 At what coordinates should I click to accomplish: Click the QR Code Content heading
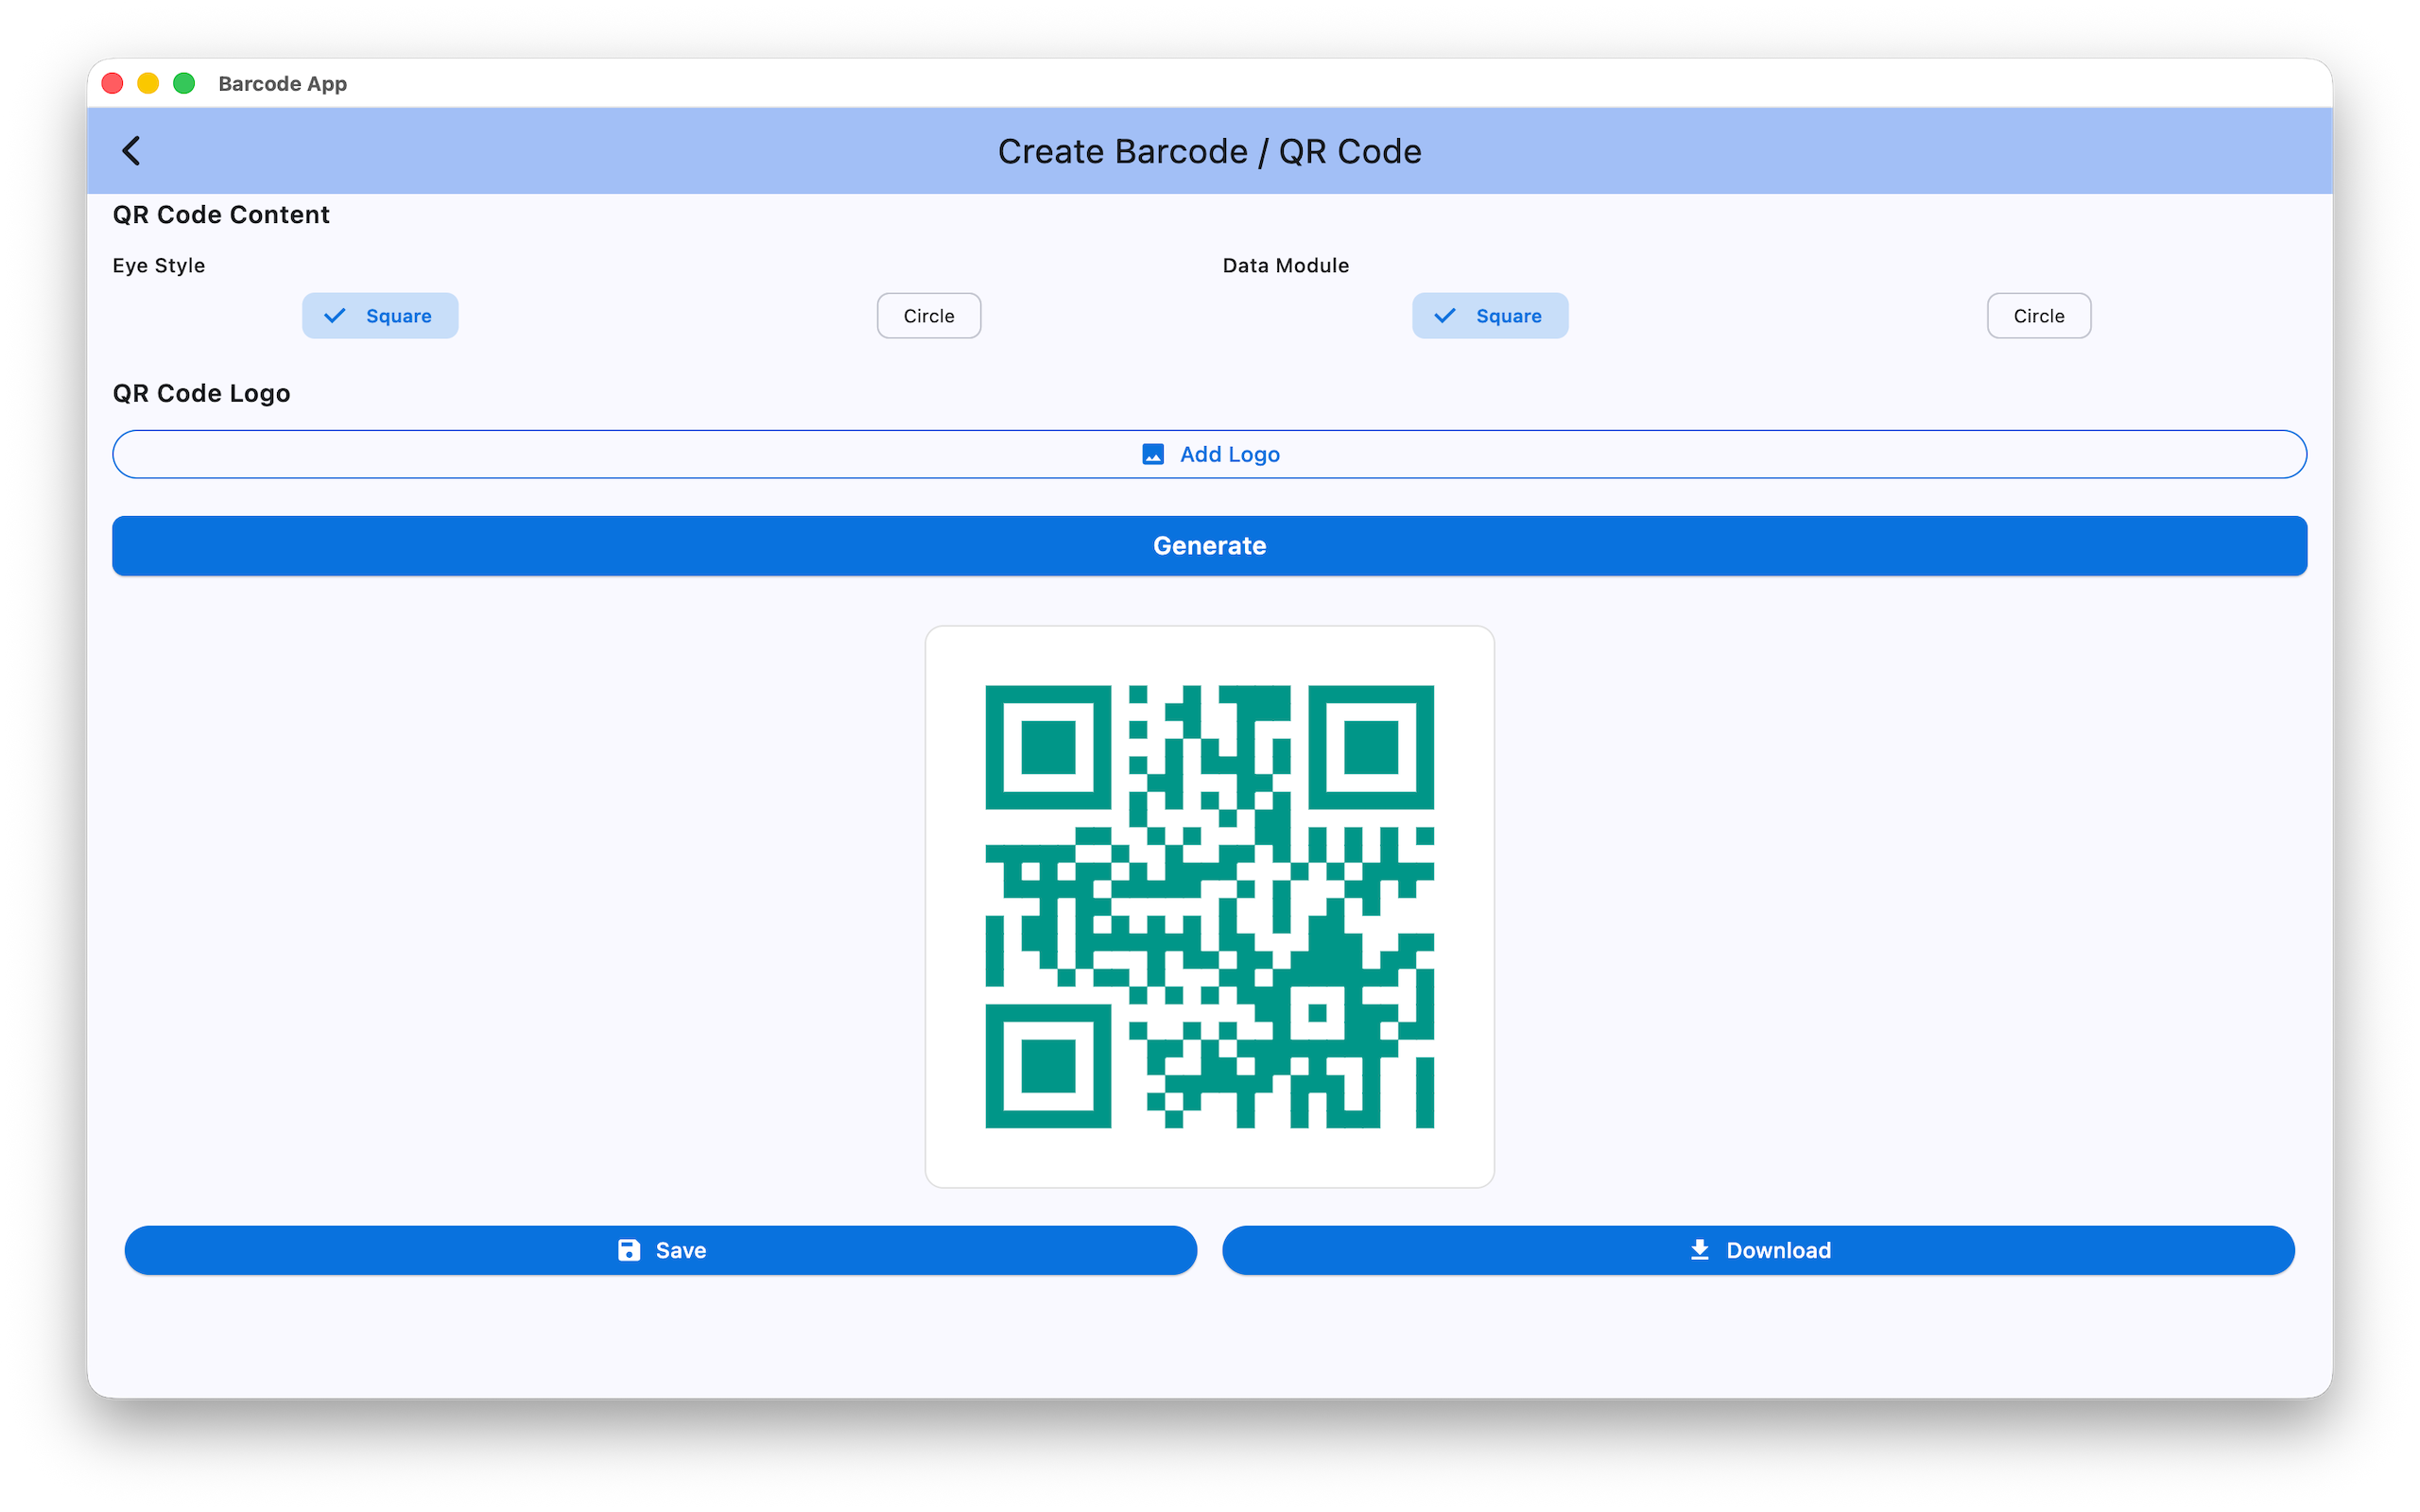pyautogui.click(x=221, y=215)
